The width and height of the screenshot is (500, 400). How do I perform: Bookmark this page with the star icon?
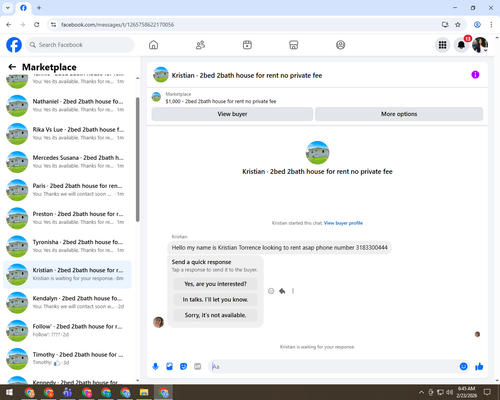point(458,25)
